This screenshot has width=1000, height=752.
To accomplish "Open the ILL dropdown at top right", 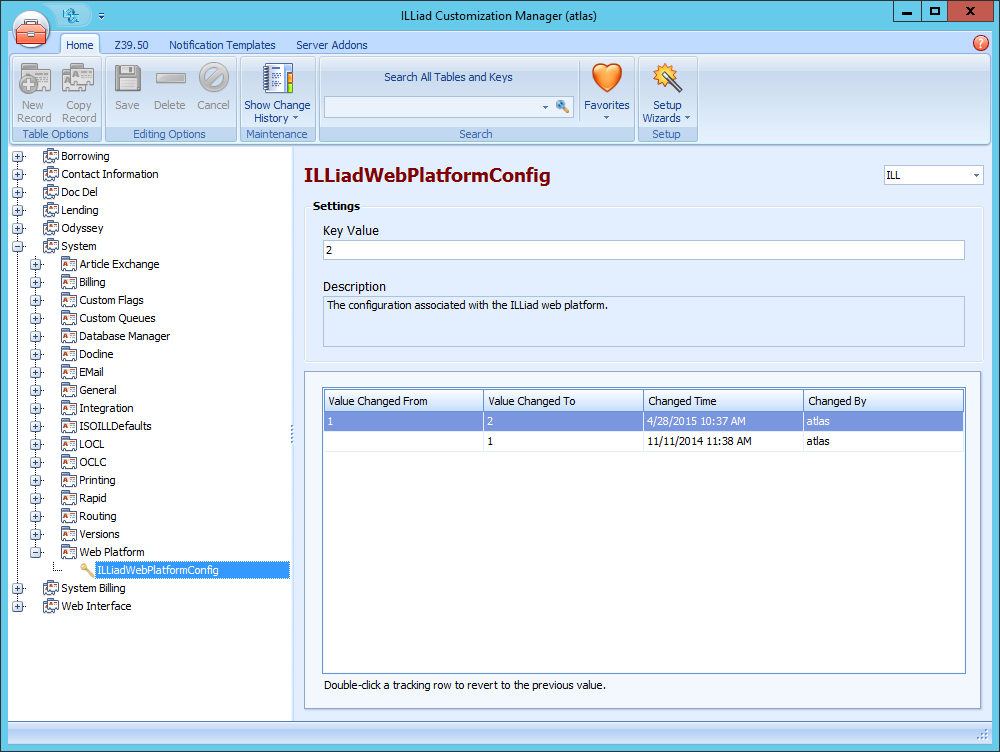I will (x=978, y=174).
